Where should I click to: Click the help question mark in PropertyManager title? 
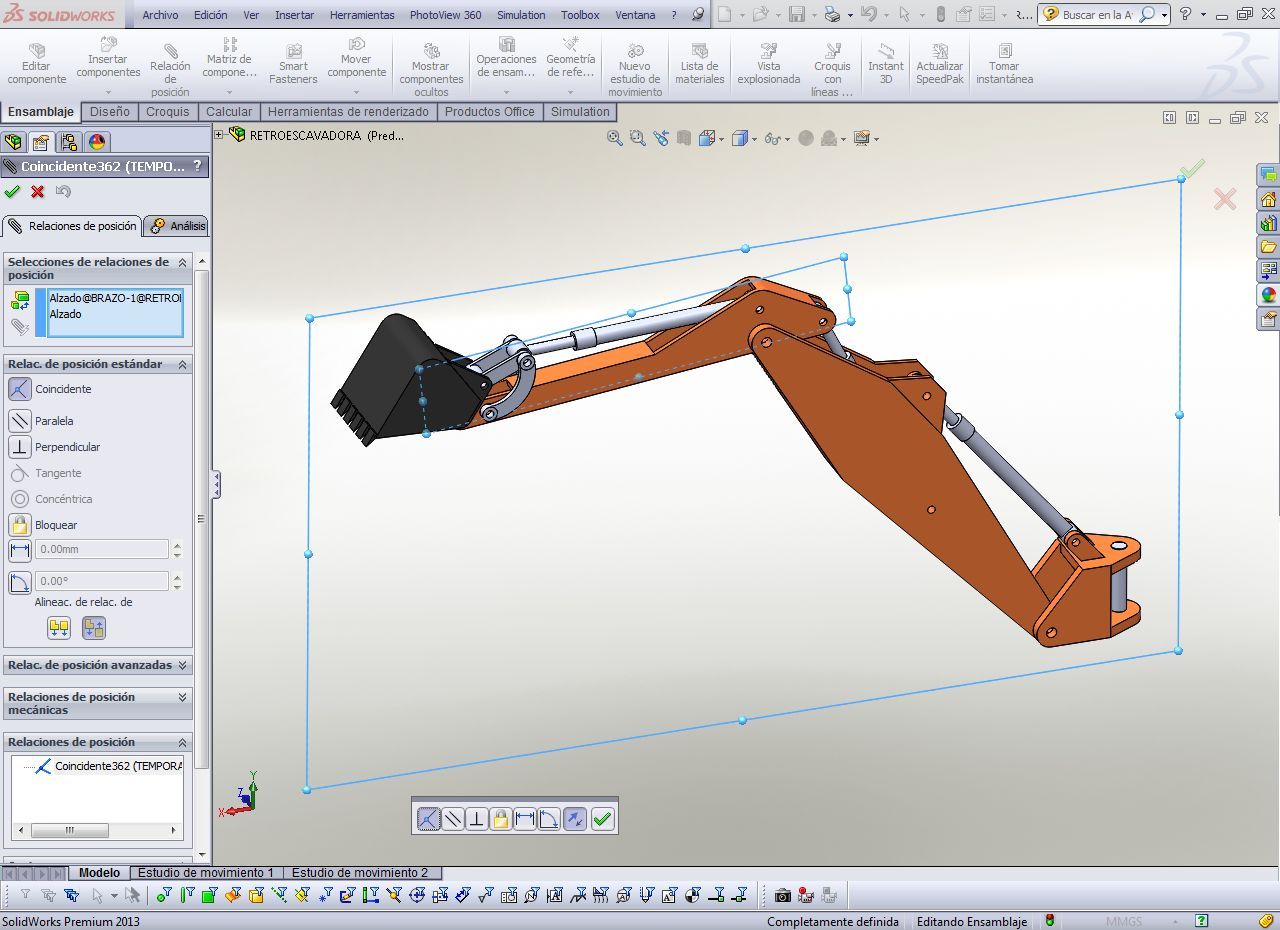click(197, 166)
